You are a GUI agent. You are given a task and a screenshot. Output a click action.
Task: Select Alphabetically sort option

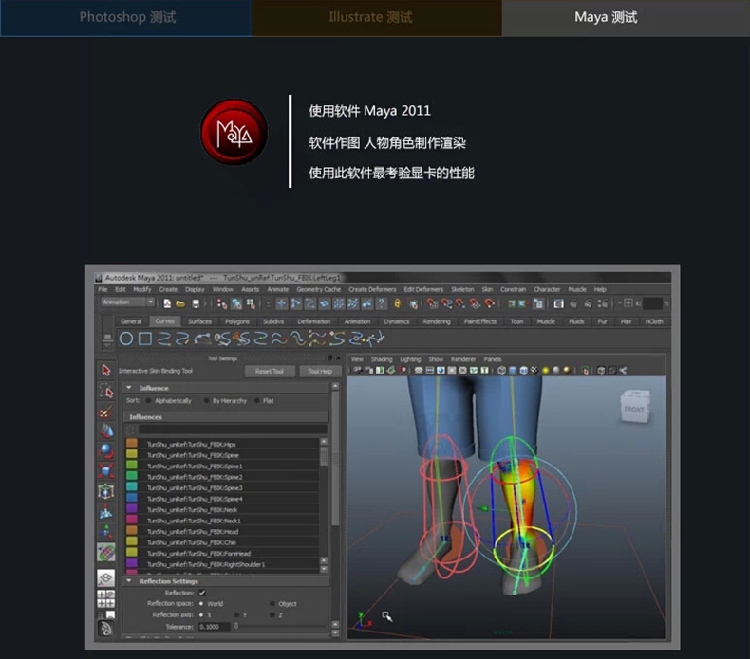click(x=149, y=400)
